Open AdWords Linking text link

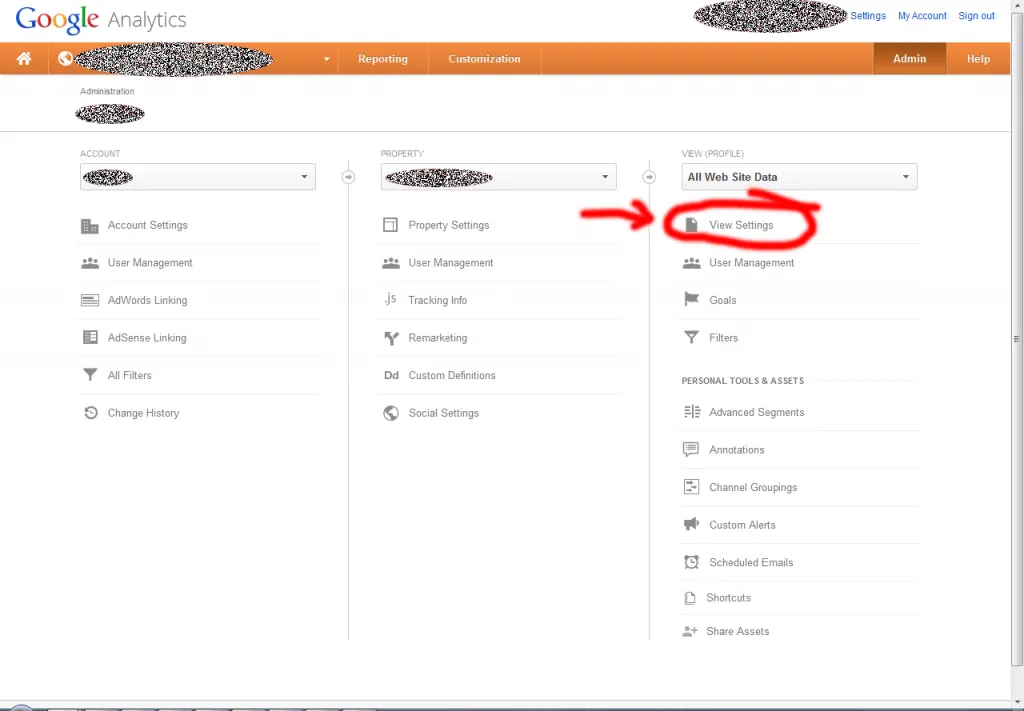point(148,300)
